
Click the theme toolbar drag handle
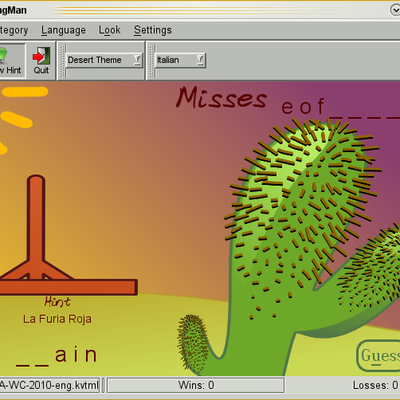(62, 61)
